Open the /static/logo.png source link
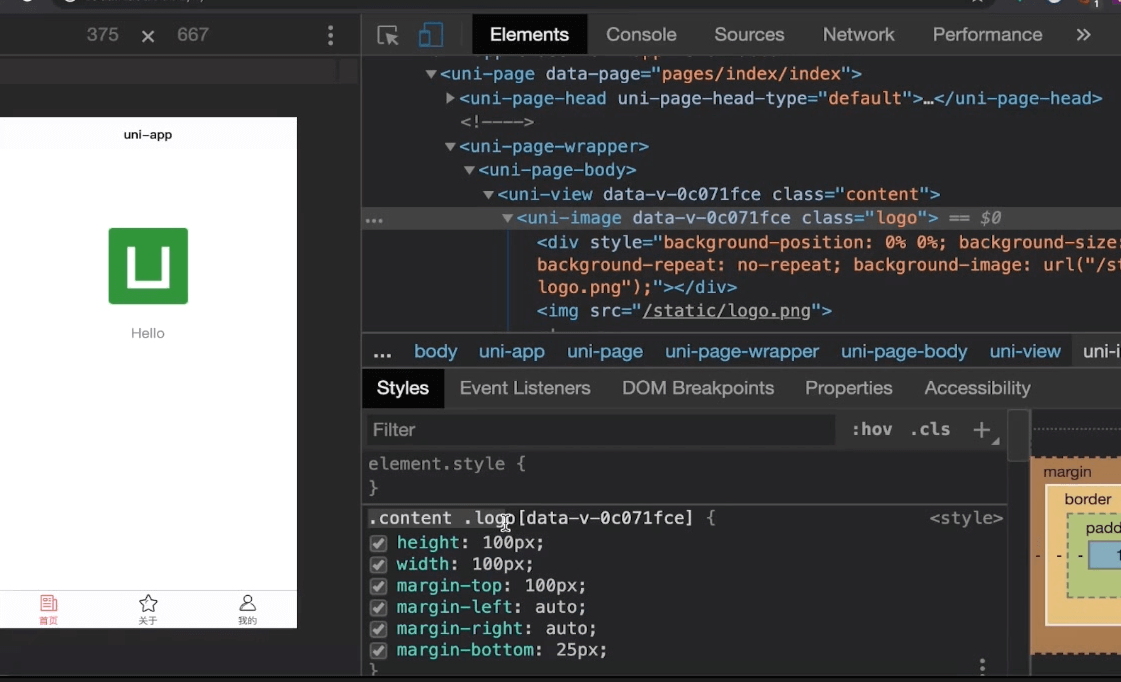1121x682 pixels. pyautogui.click(x=726, y=311)
